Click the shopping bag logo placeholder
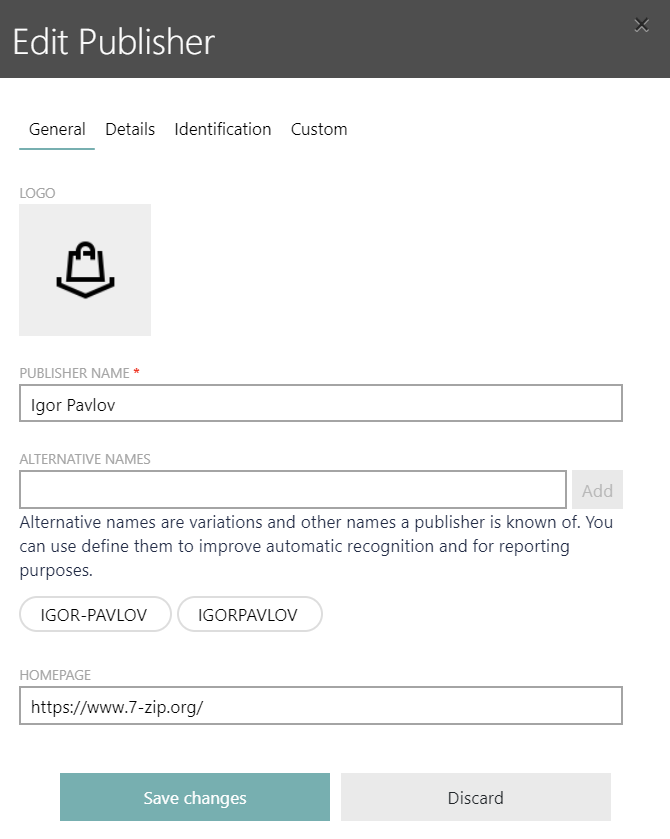Screen dimensions: 670x839 click(x=85, y=269)
